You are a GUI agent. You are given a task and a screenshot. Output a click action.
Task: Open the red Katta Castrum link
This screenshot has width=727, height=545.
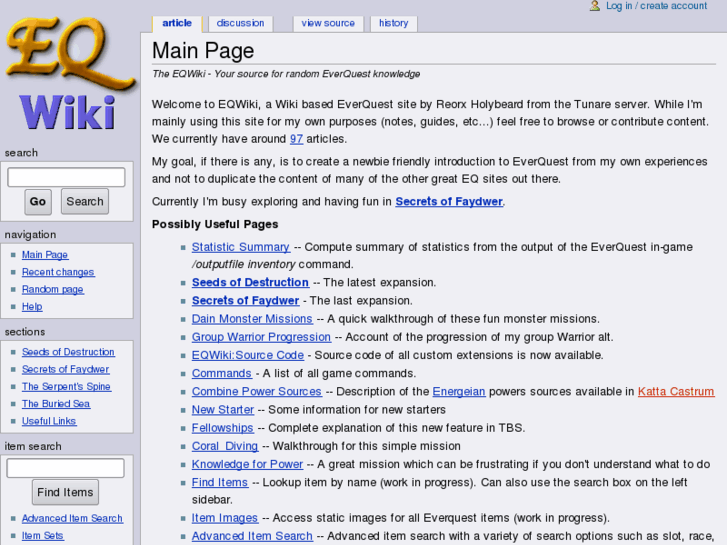676,391
